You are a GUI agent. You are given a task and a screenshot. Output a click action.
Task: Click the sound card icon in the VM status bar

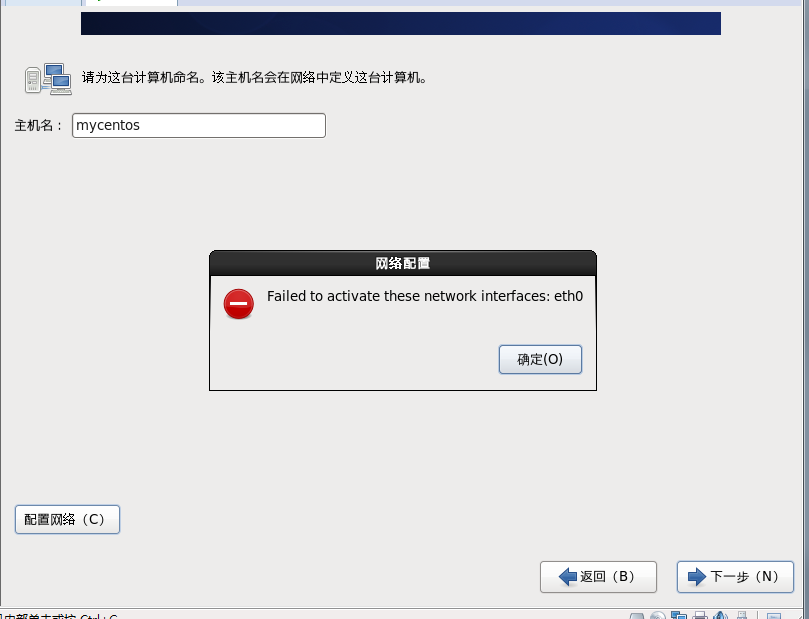(721, 615)
